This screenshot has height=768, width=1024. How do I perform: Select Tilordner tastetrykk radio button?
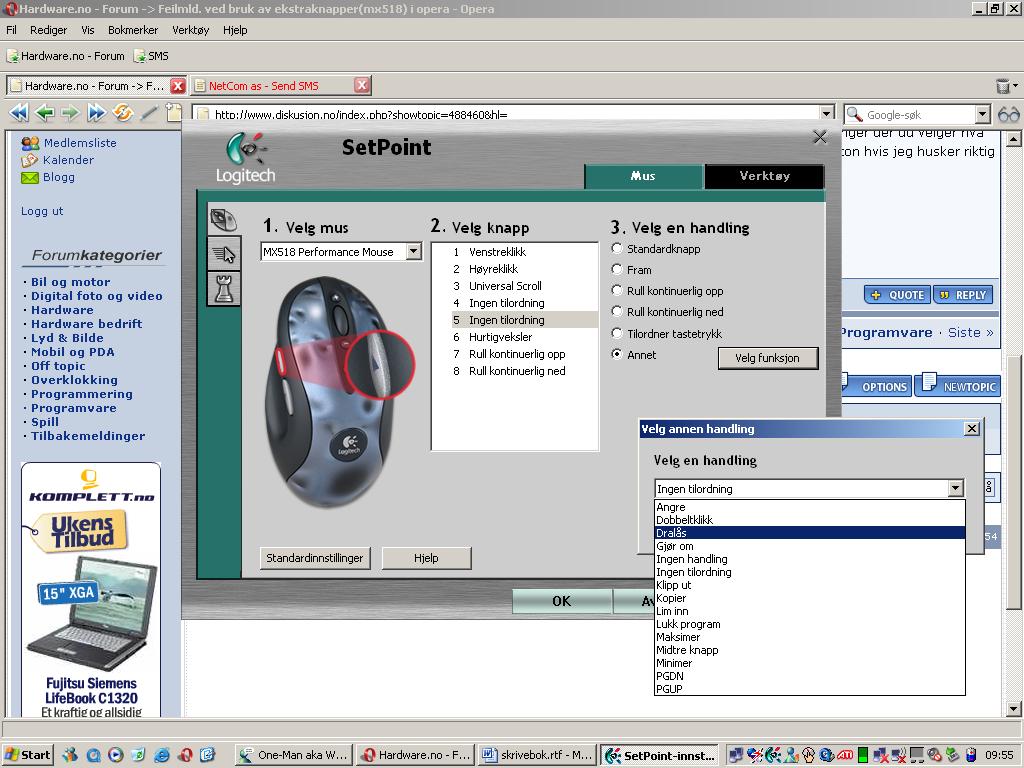[x=616, y=333]
